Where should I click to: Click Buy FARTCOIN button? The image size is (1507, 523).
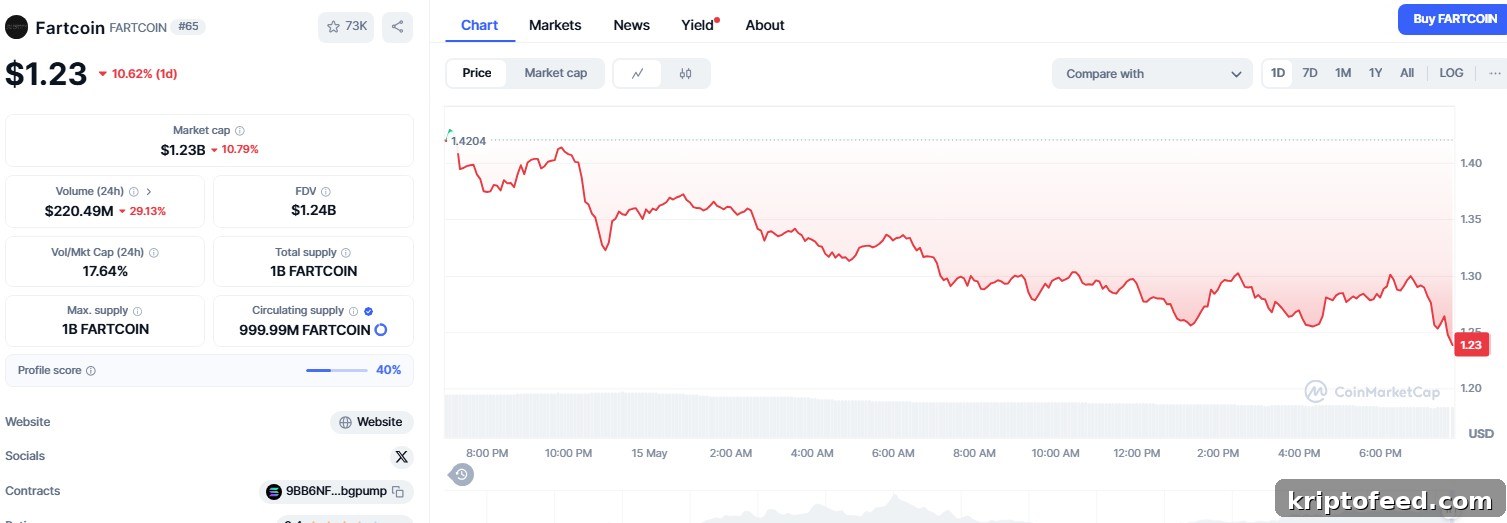pyautogui.click(x=1455, y=19)
